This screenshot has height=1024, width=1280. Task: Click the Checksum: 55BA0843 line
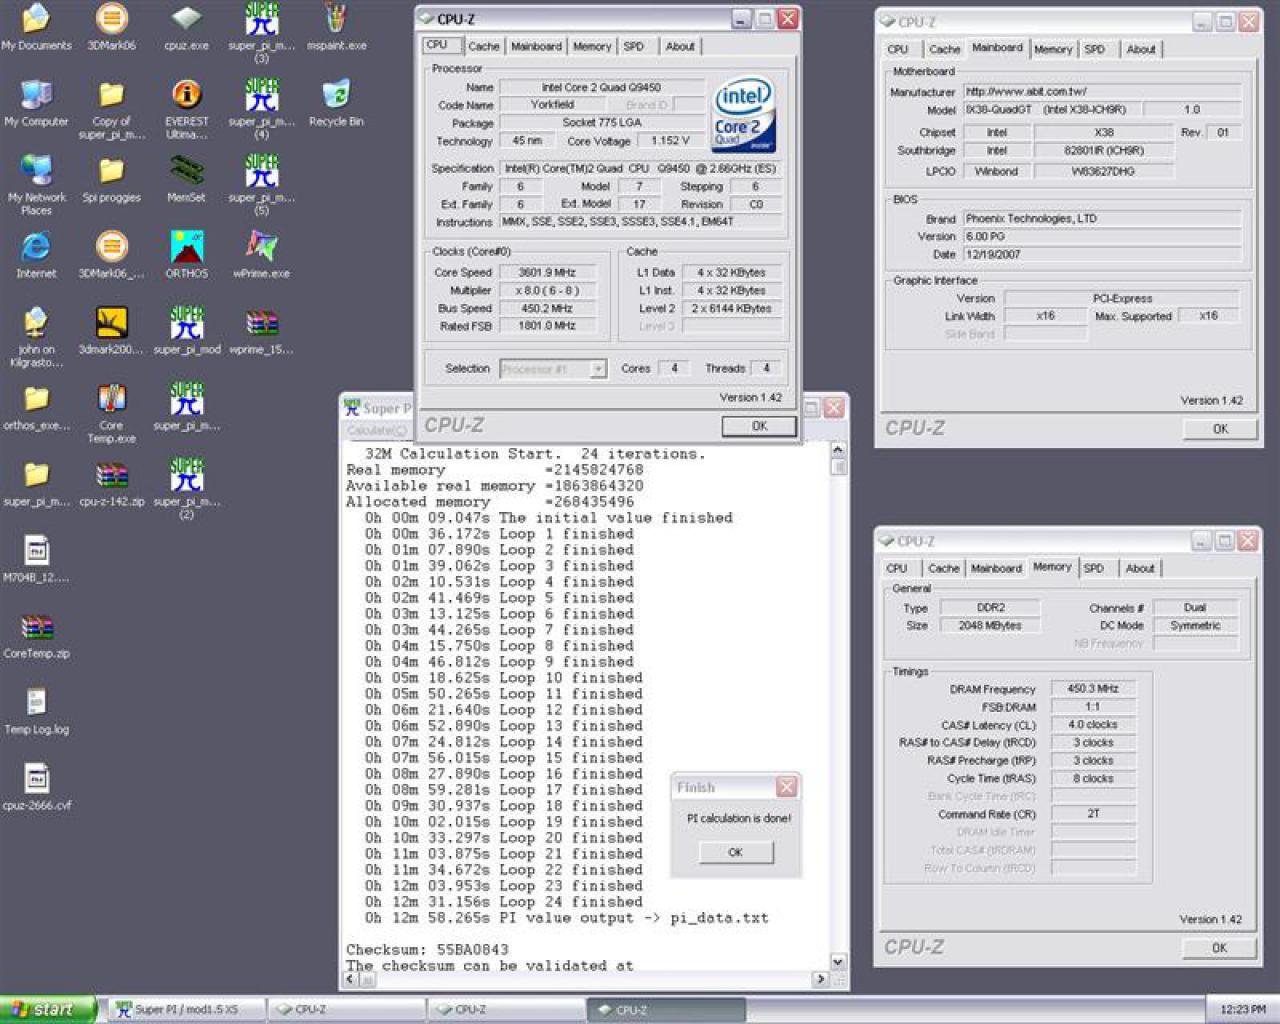427,950
